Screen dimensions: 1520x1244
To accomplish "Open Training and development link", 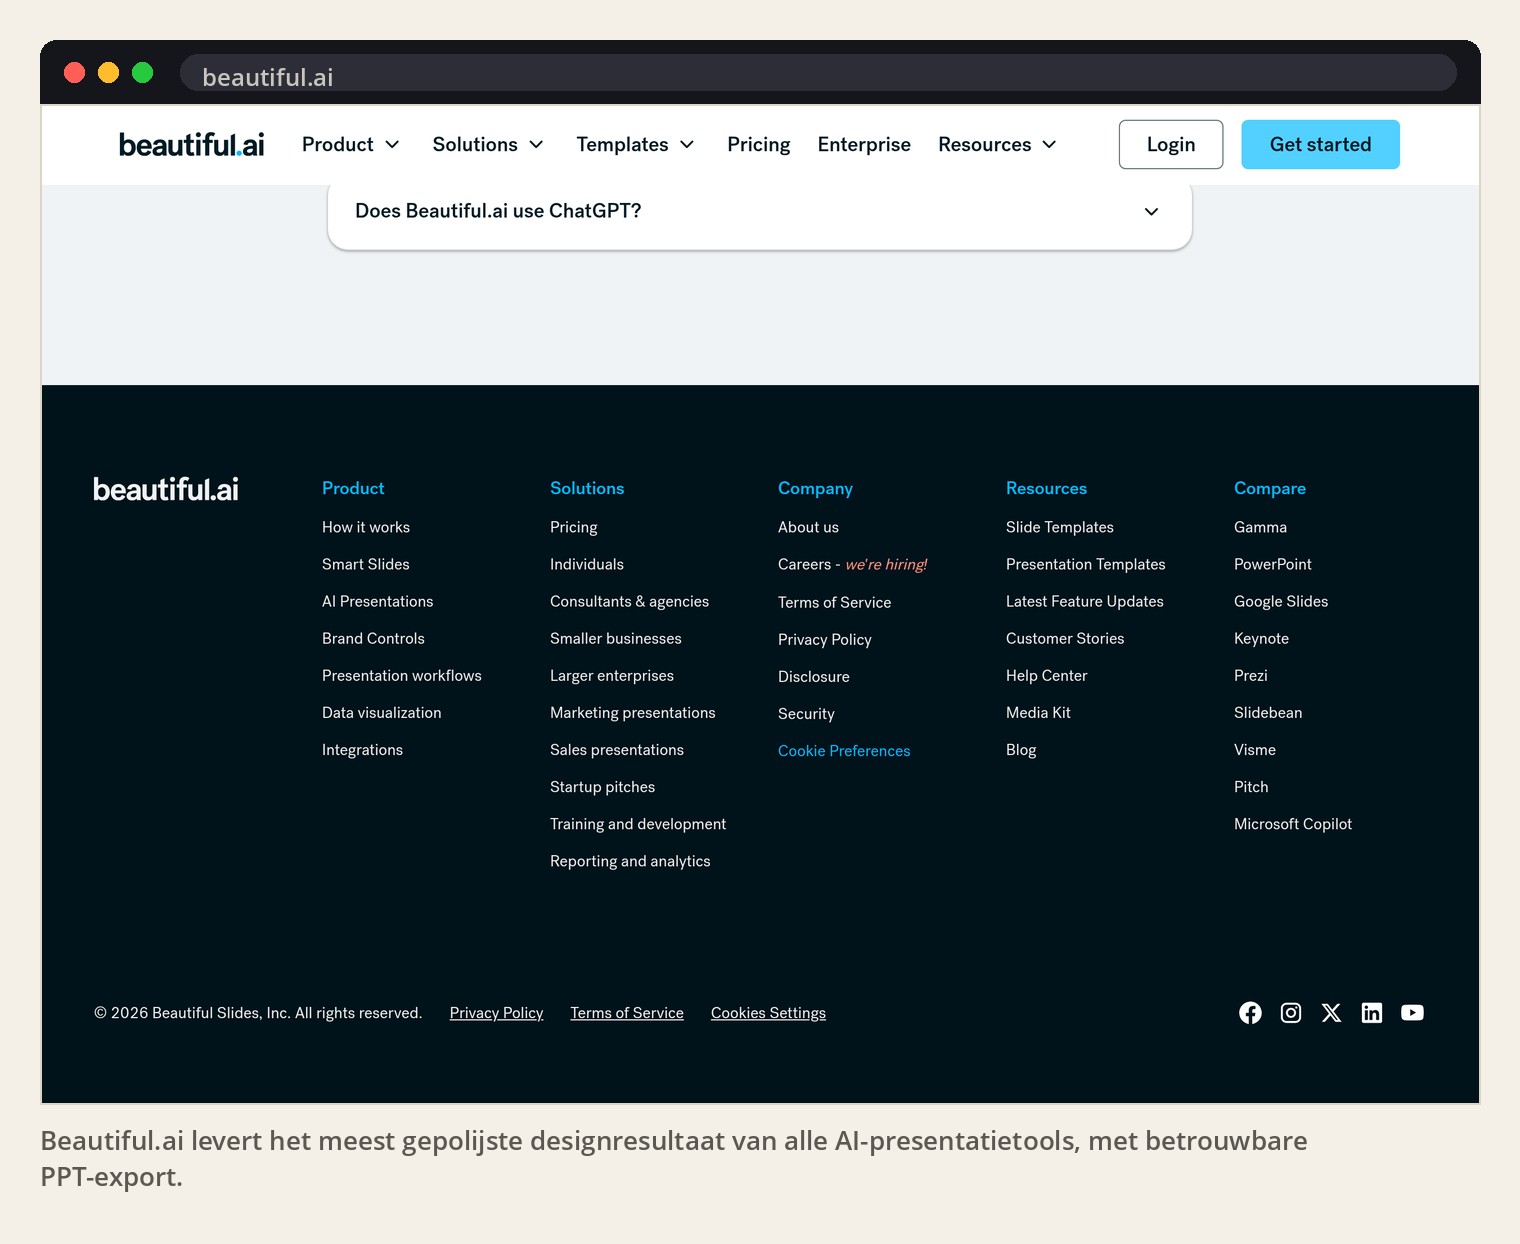I will [638, 824].
